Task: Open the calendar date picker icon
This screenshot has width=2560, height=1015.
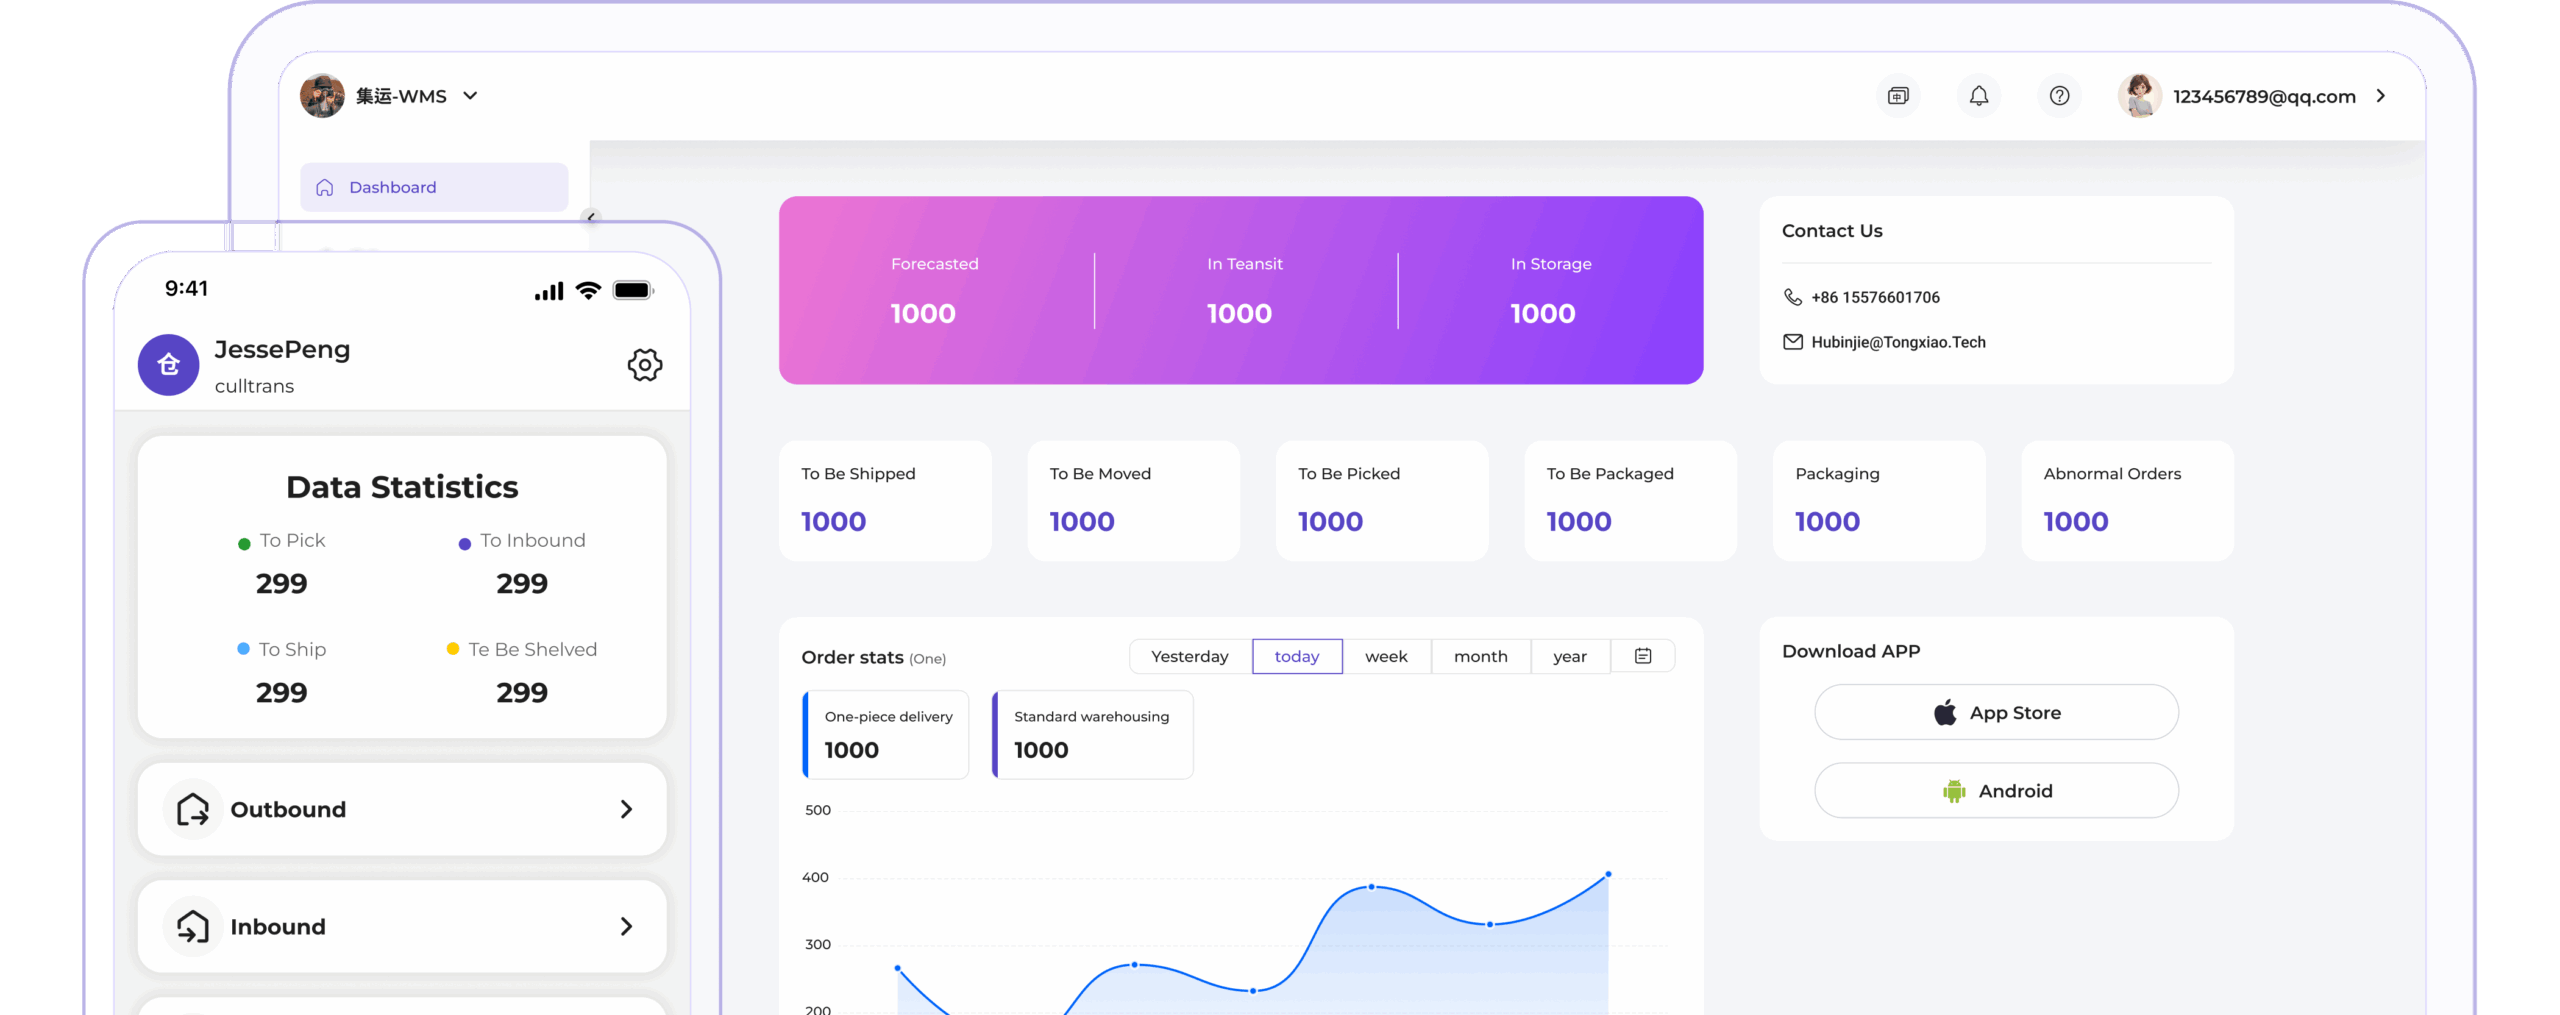Action: [1642, 656]
